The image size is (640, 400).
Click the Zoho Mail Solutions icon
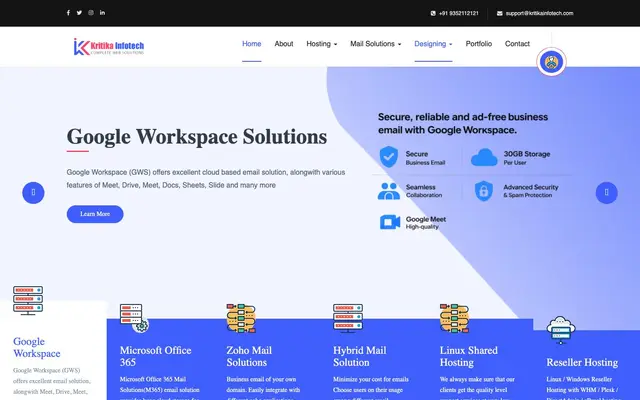pyautogui.click(x=241, y=318)
